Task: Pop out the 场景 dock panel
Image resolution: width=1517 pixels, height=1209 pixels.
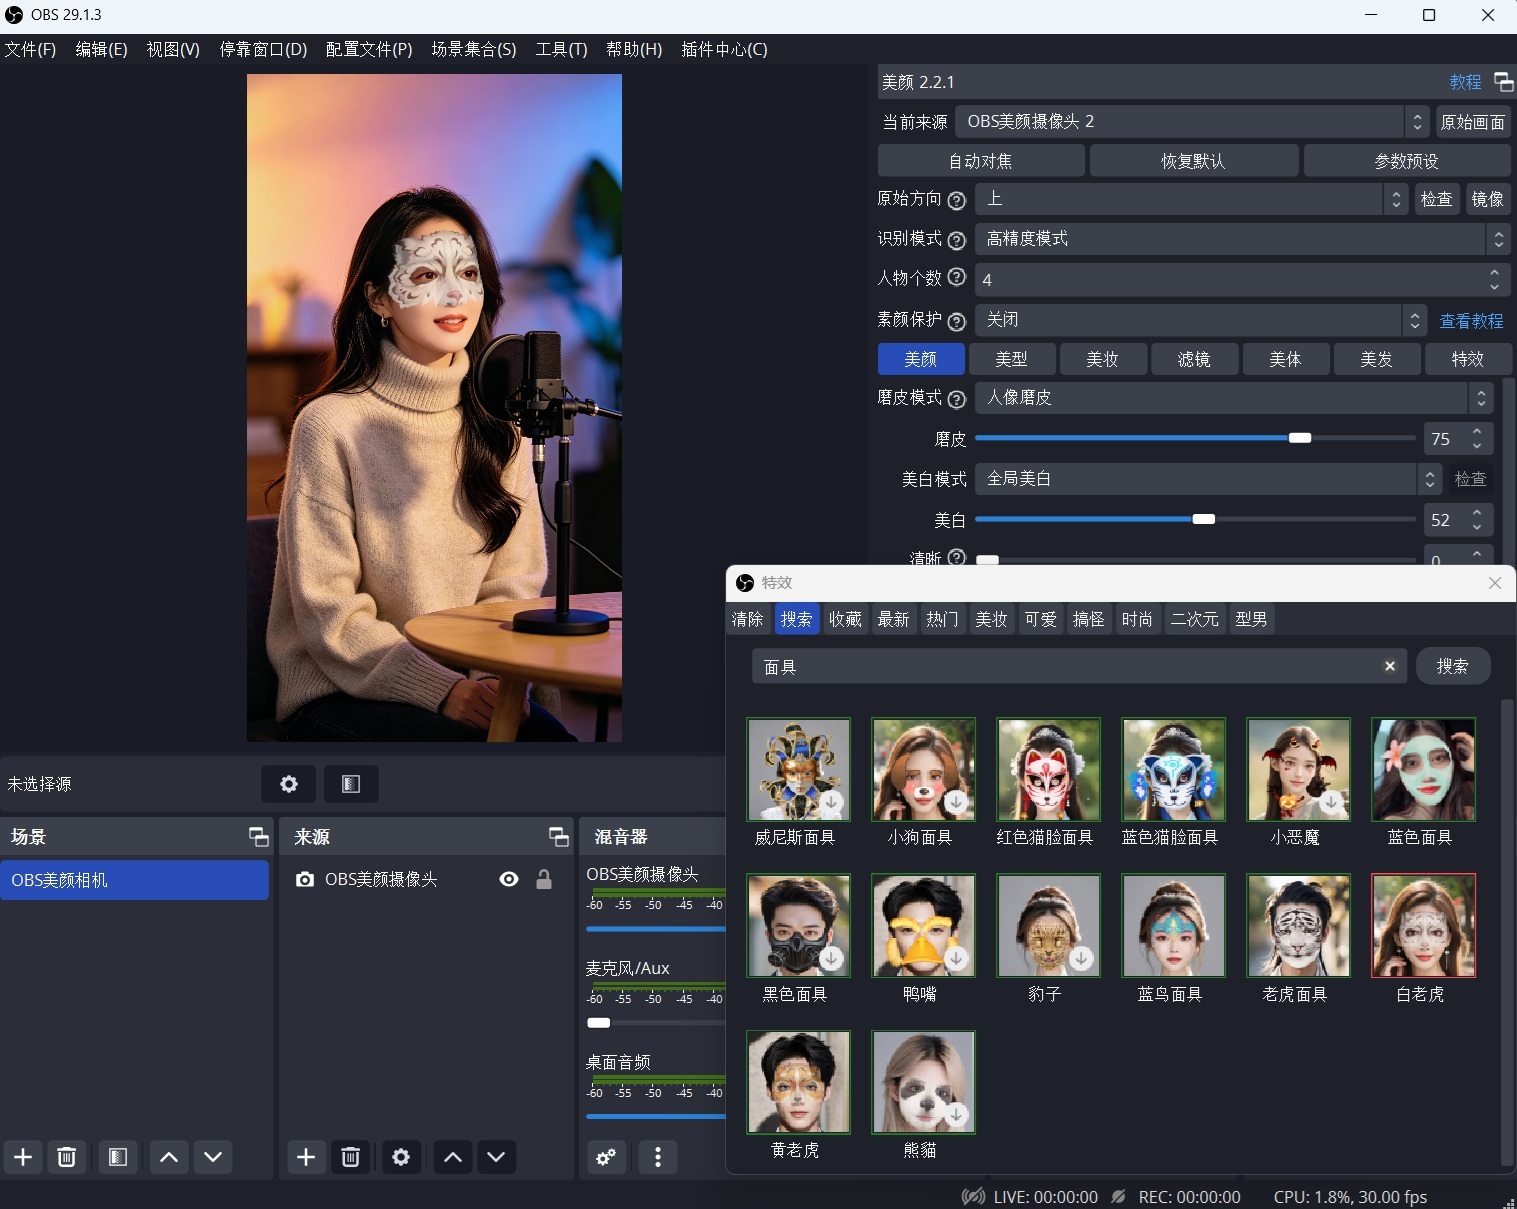Action: [x=259, y=837]
